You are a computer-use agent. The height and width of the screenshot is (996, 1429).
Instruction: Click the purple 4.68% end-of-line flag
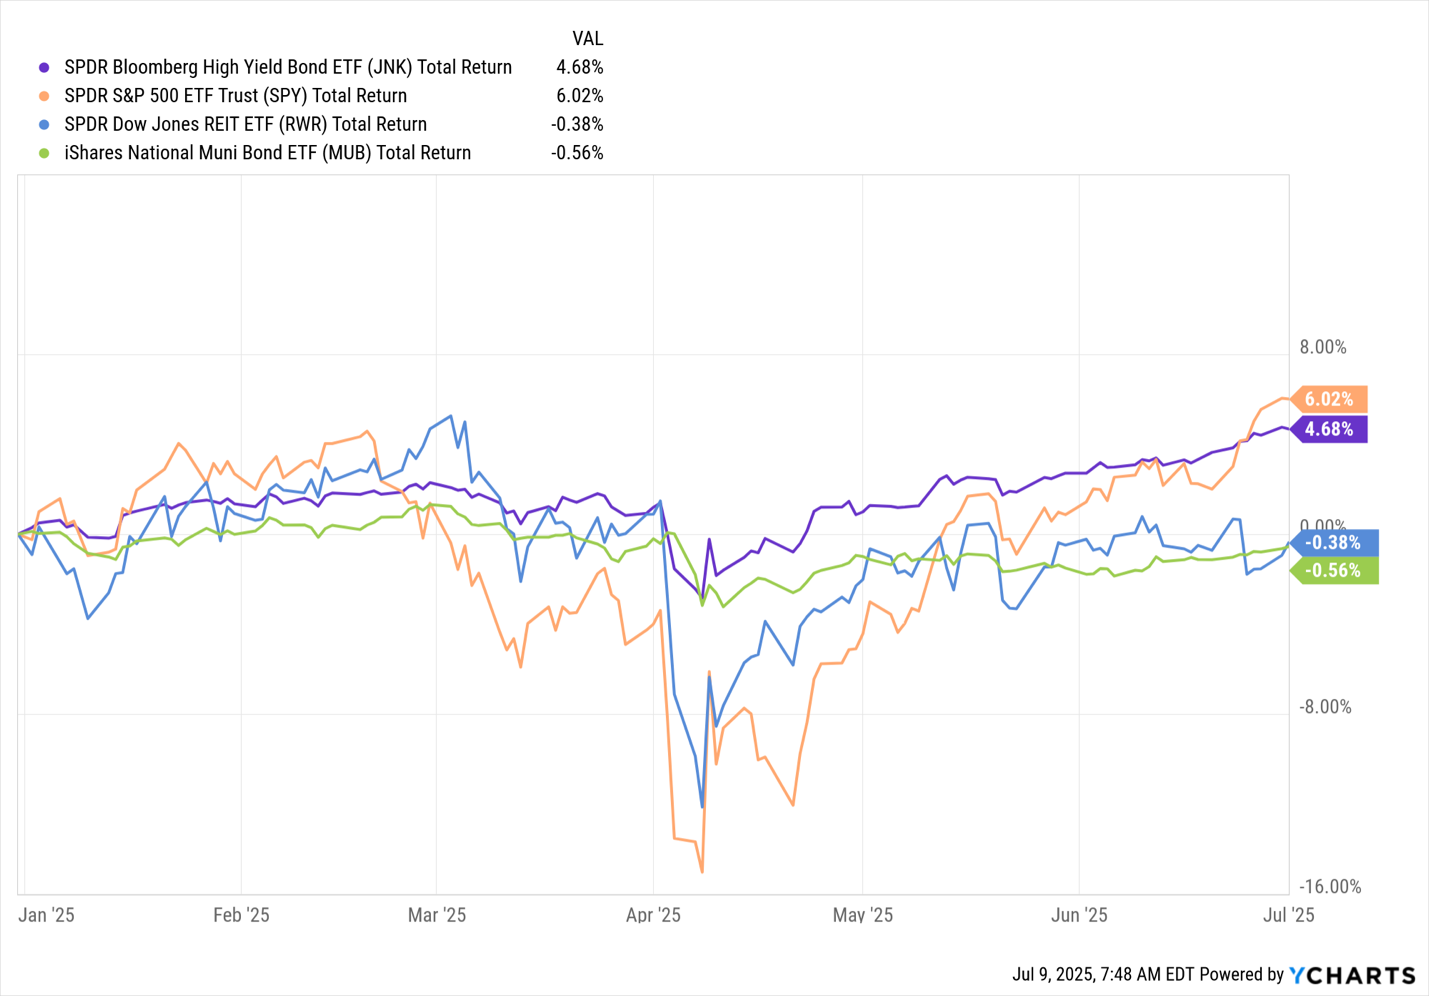1329,429
